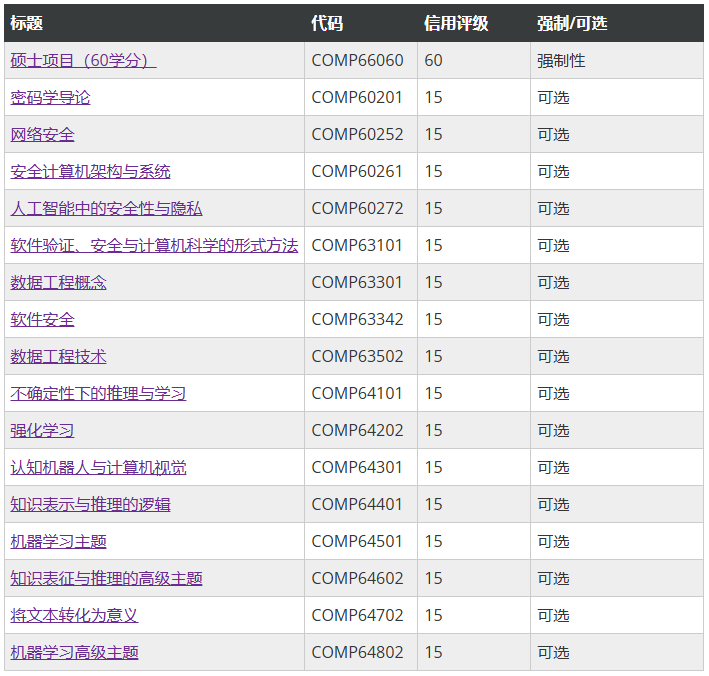Click the 认知机器人与计算机视觉 link
This screenshot has width=709, height=676.
98,467
